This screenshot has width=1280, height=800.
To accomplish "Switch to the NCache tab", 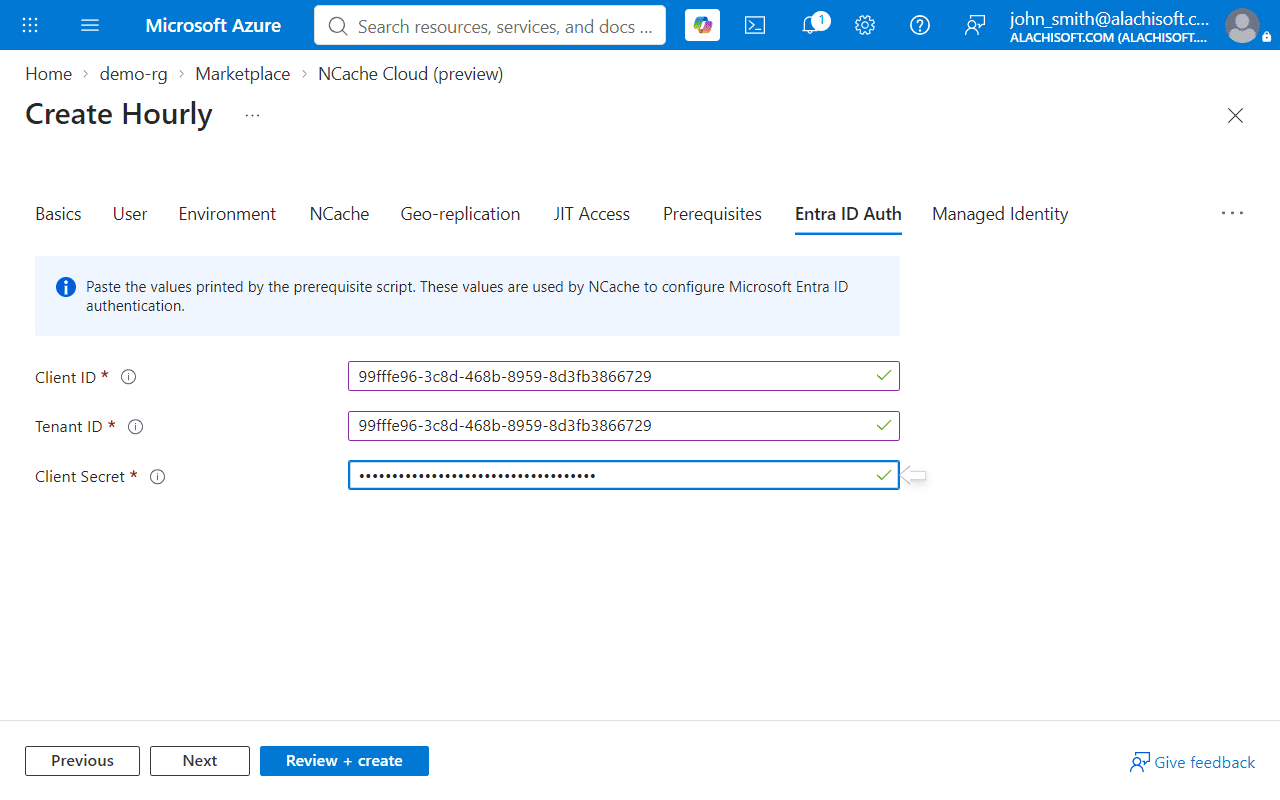I will (339, 214).
